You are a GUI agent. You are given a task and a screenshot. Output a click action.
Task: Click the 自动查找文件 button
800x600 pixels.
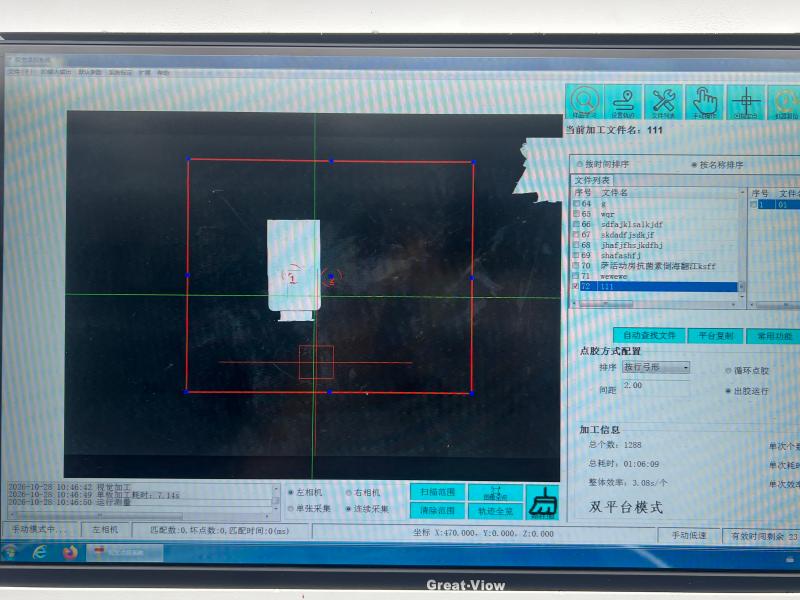click(x=649, y=336)
